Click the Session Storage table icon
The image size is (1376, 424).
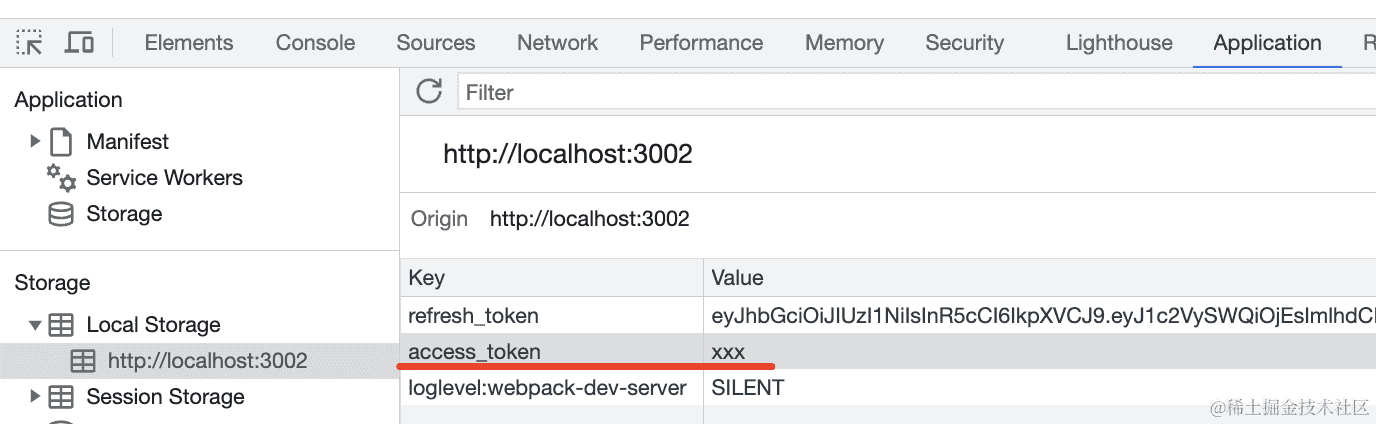point(62,397)
